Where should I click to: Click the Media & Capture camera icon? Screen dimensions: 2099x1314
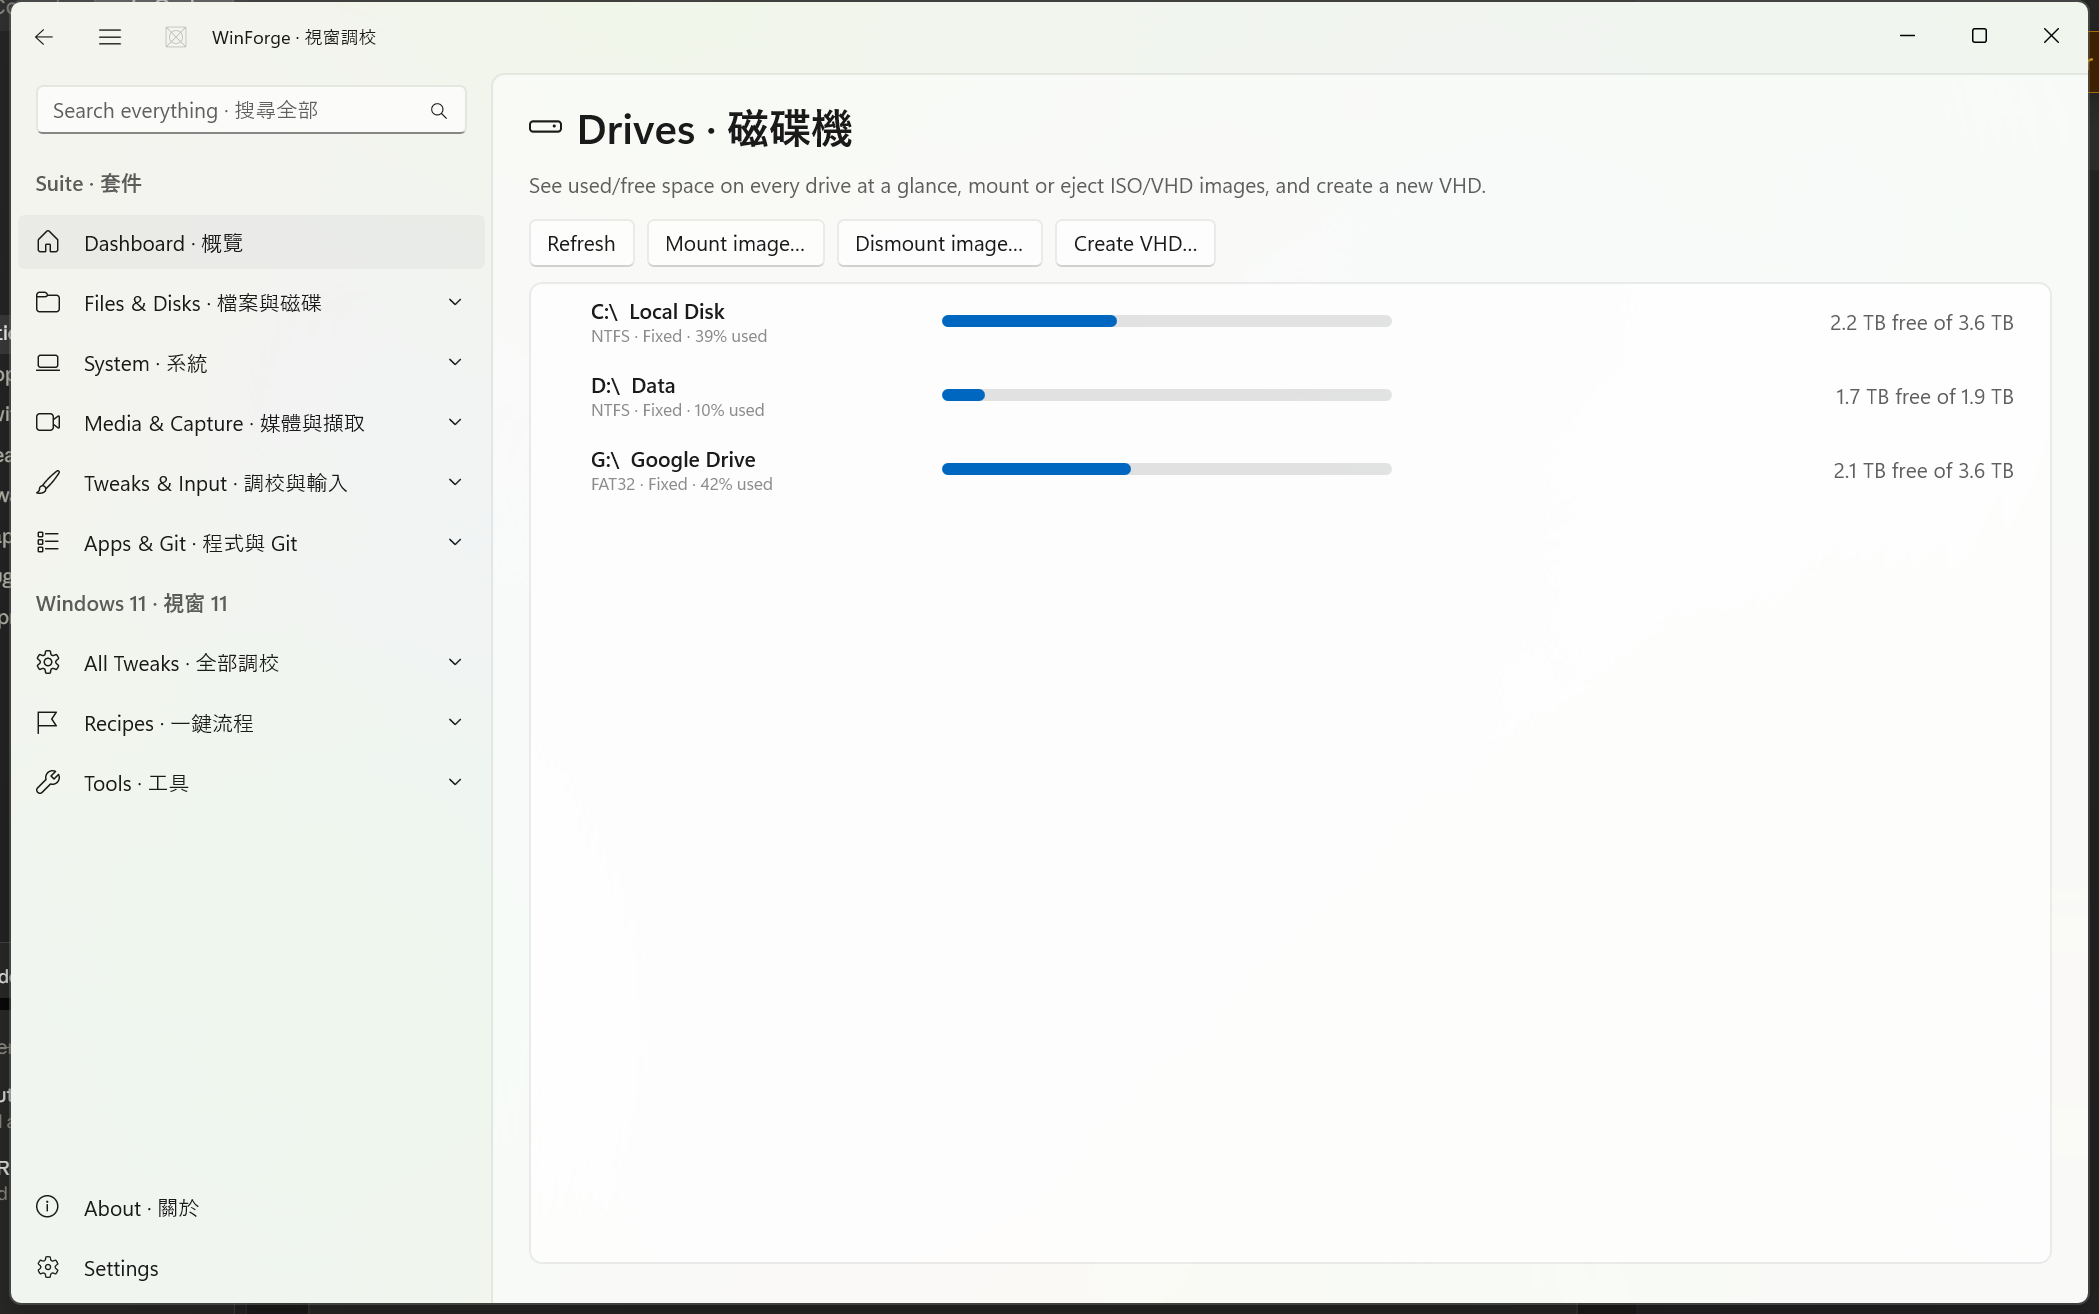(48, 422)
